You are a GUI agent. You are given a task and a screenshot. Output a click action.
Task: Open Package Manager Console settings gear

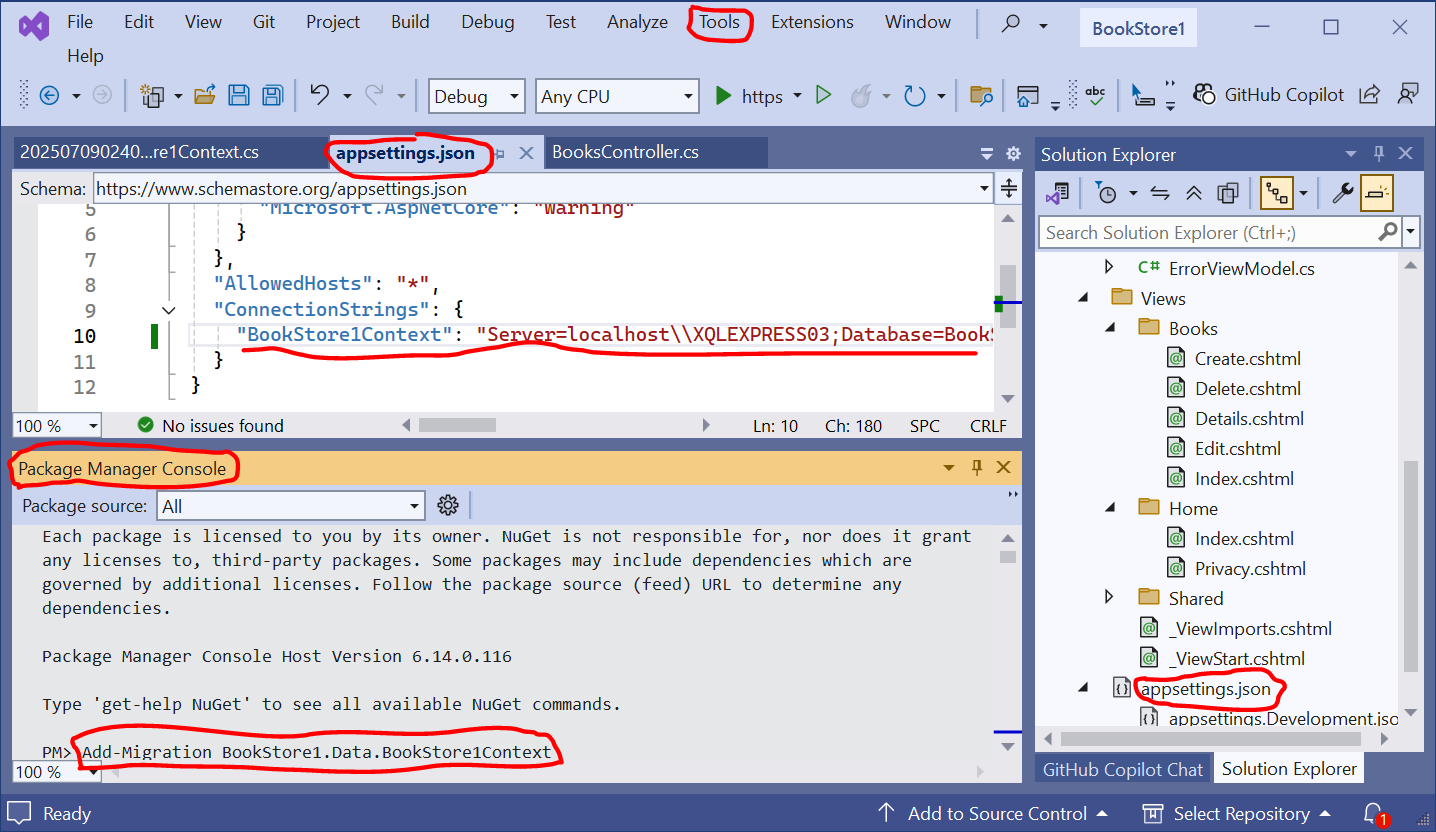448,505
